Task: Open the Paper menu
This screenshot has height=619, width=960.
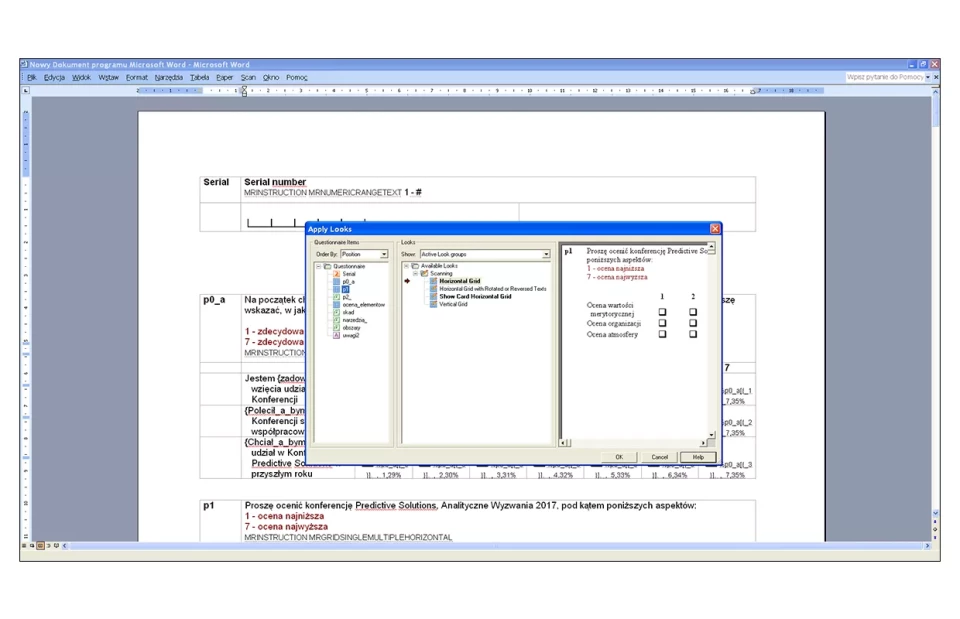Action: [225, 77]
